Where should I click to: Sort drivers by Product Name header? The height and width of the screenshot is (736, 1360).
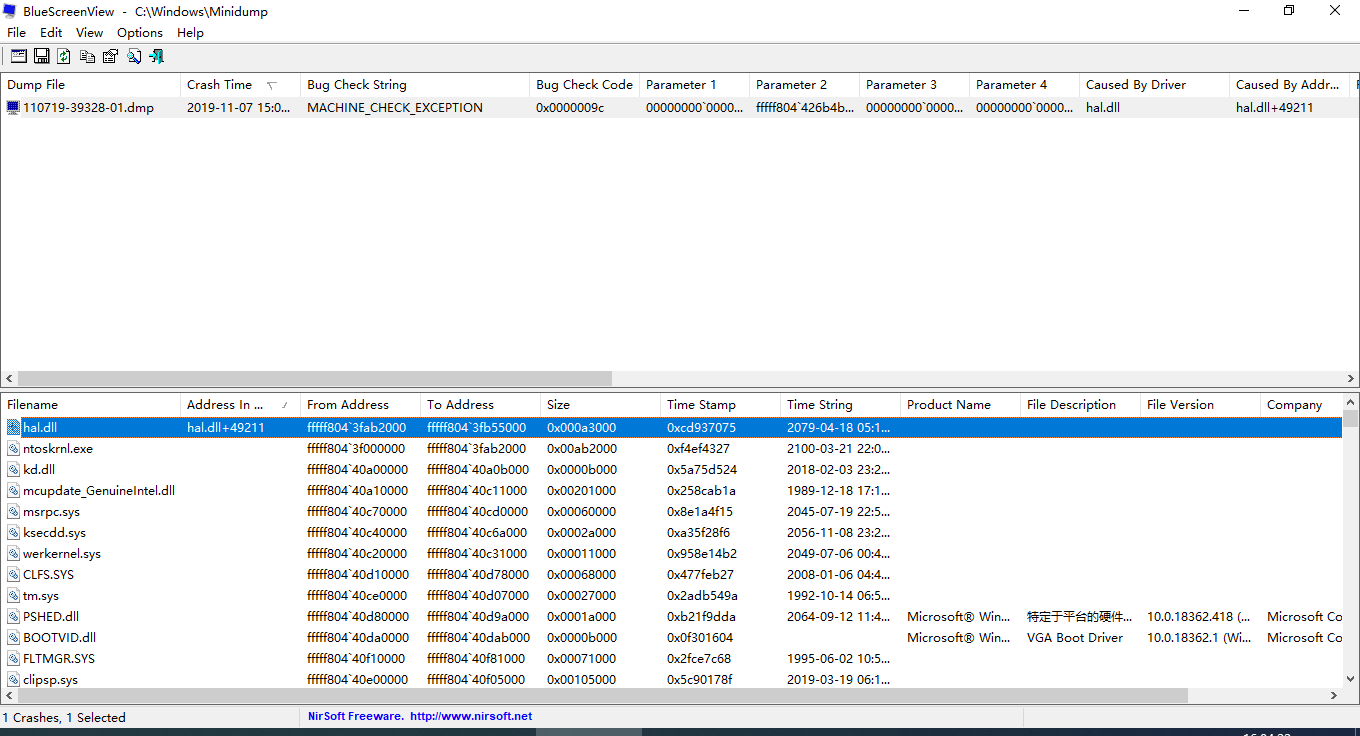(x=960, y=405)
